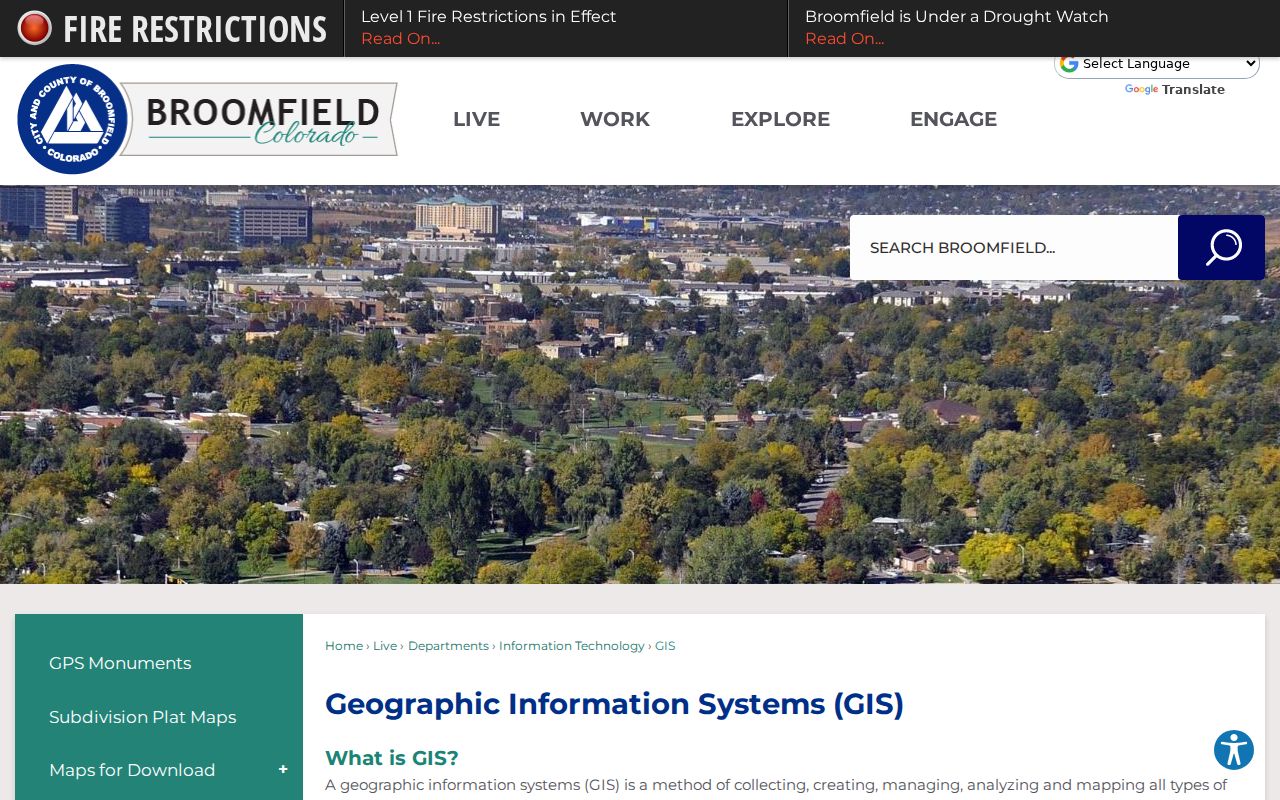The image size is (1280, 800).
Task: Open the LIVE menu
Action: (476, 119)
